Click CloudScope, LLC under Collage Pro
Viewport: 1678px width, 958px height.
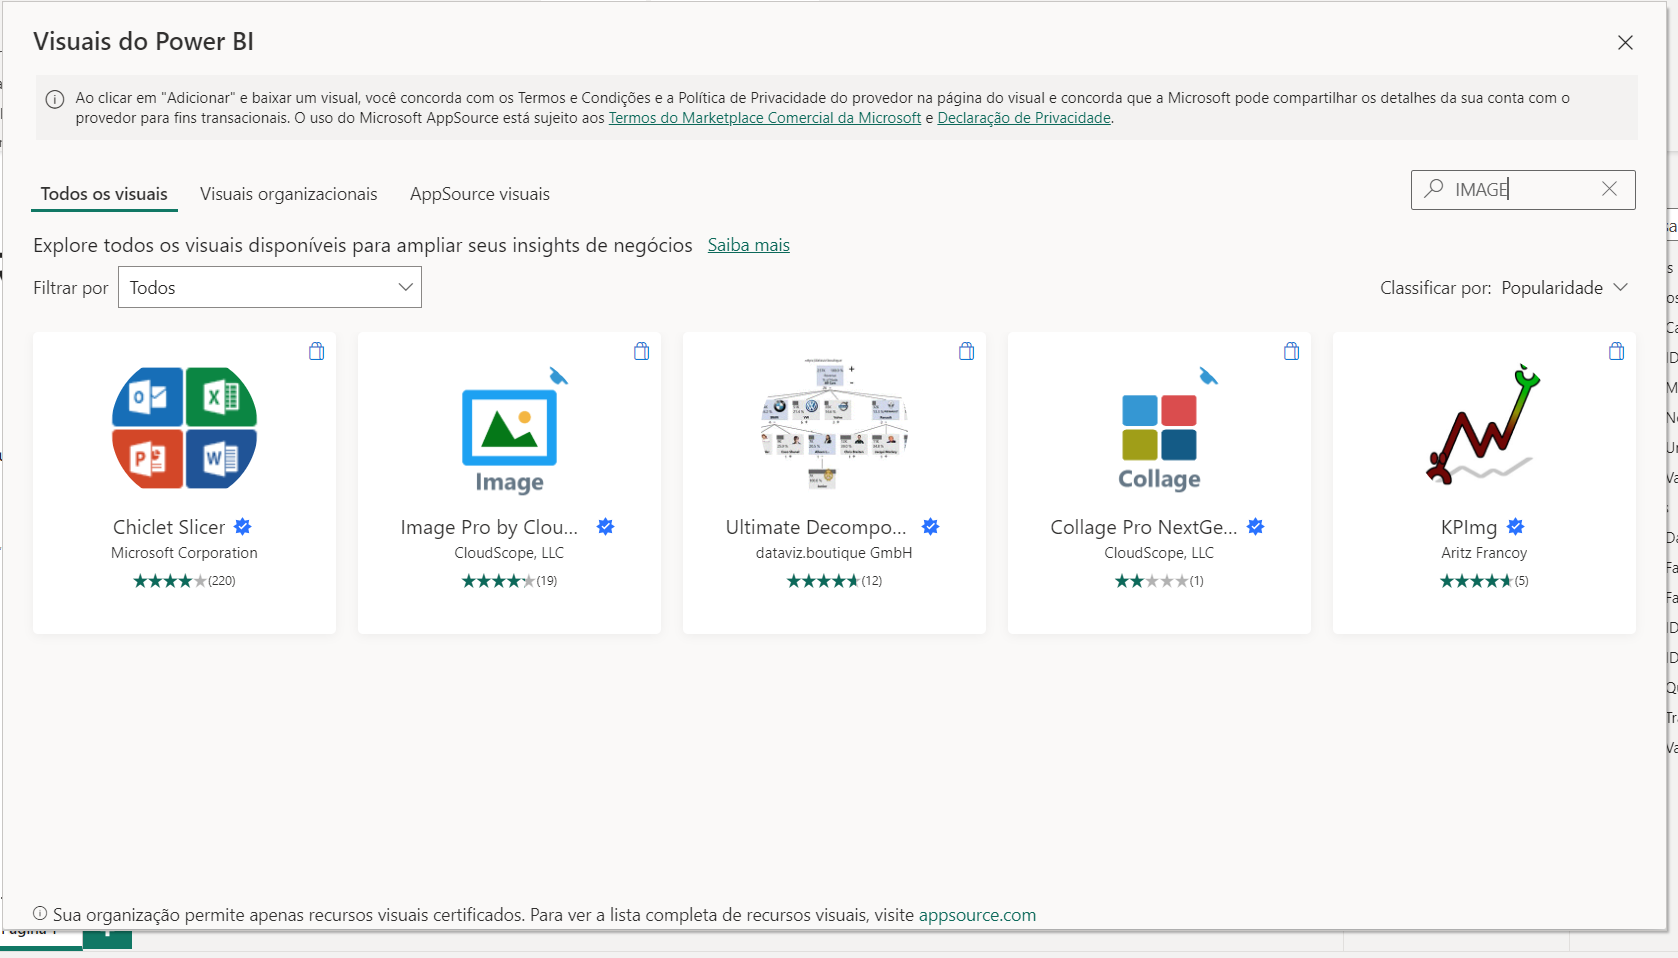point(1159,553)
